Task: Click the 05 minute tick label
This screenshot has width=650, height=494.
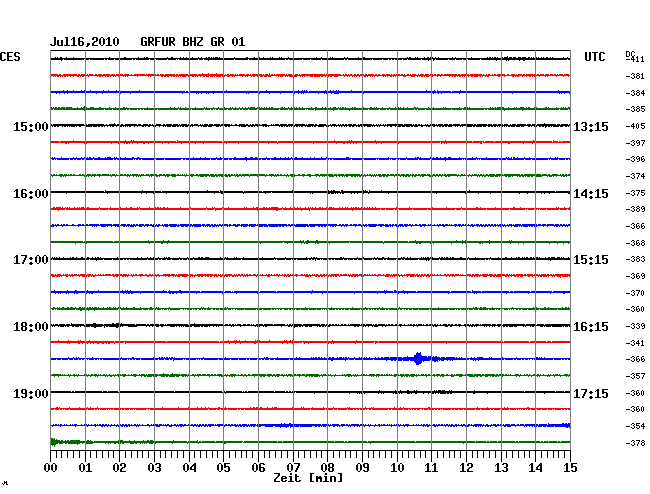Action: pos(223,467)
